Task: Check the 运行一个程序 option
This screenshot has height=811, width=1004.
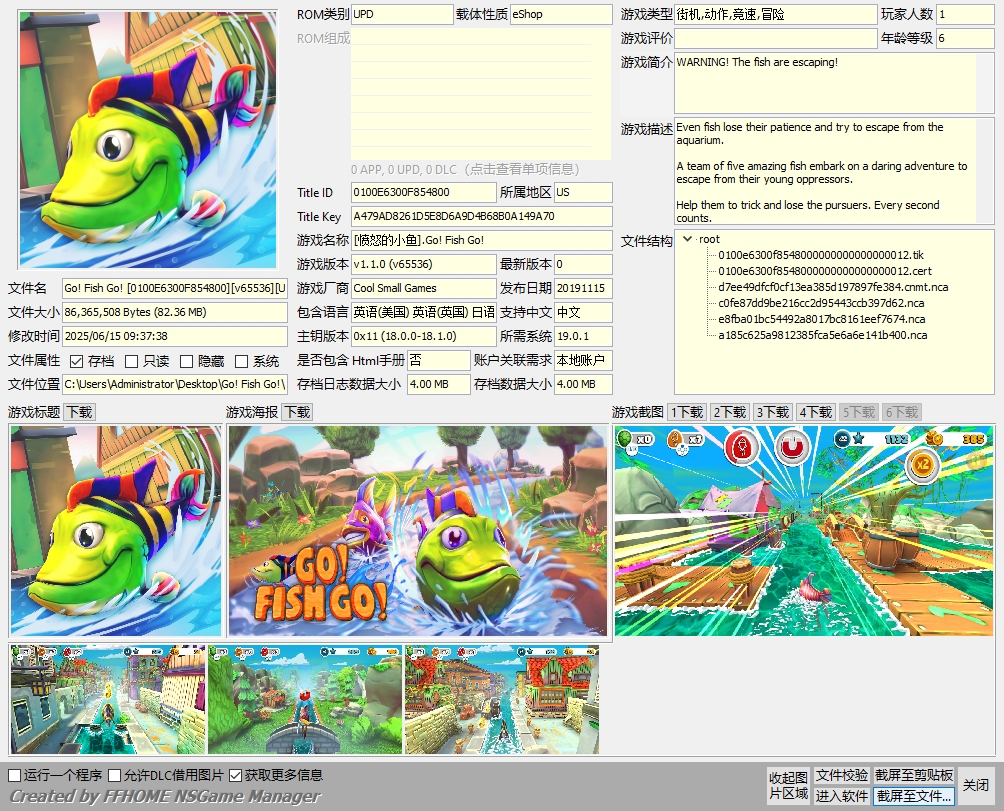Action: pos(15,775)
